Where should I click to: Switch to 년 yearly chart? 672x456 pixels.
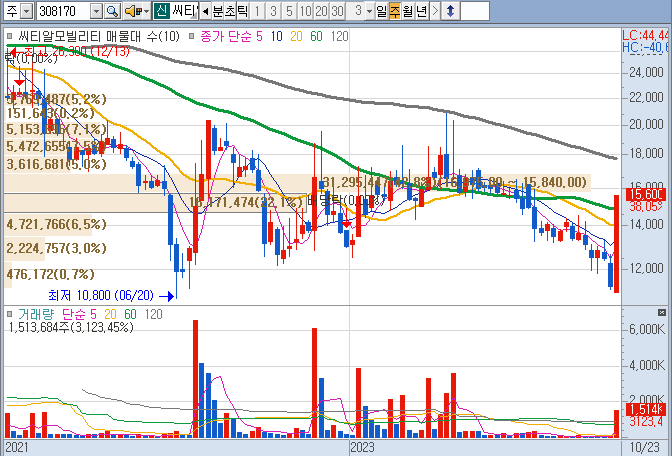(x=422, y=11)
